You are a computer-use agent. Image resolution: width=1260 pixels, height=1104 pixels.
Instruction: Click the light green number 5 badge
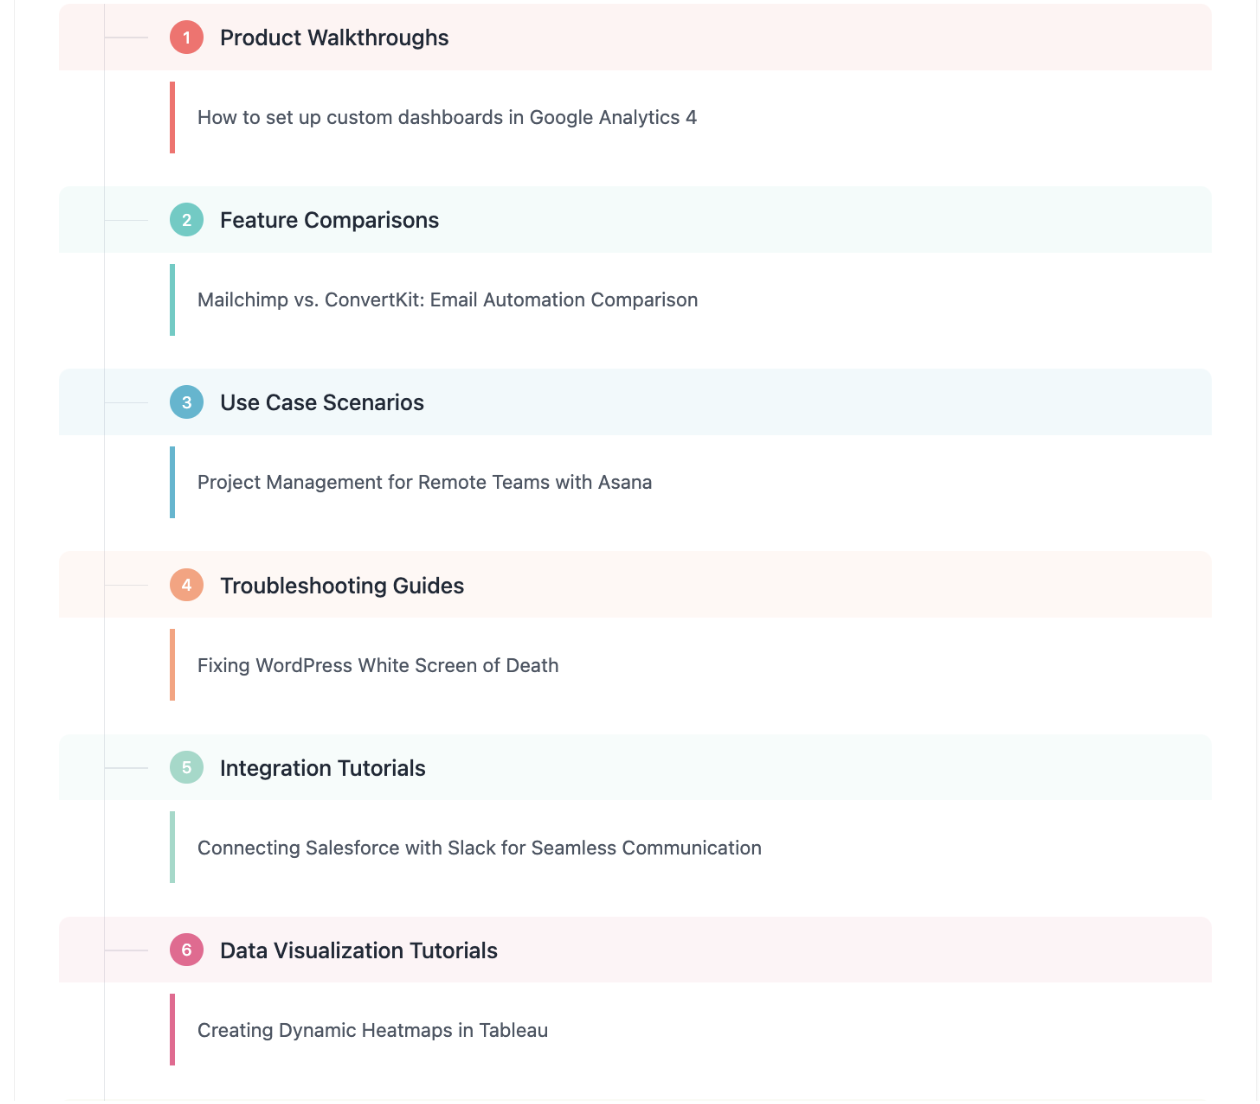(x=186, y=768)
